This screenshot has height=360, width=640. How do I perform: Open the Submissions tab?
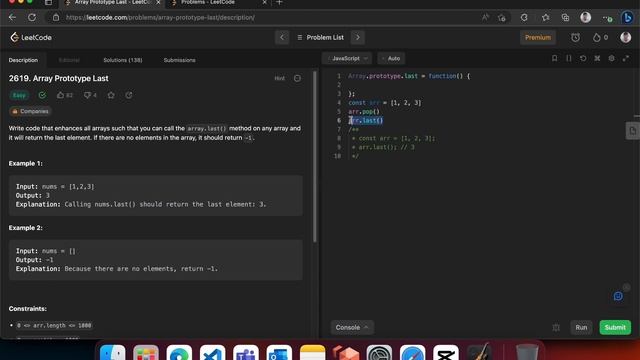coord(179,60)
